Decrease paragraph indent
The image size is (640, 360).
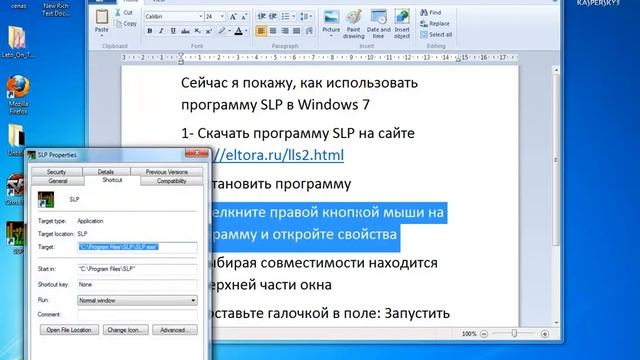(261, 16)
